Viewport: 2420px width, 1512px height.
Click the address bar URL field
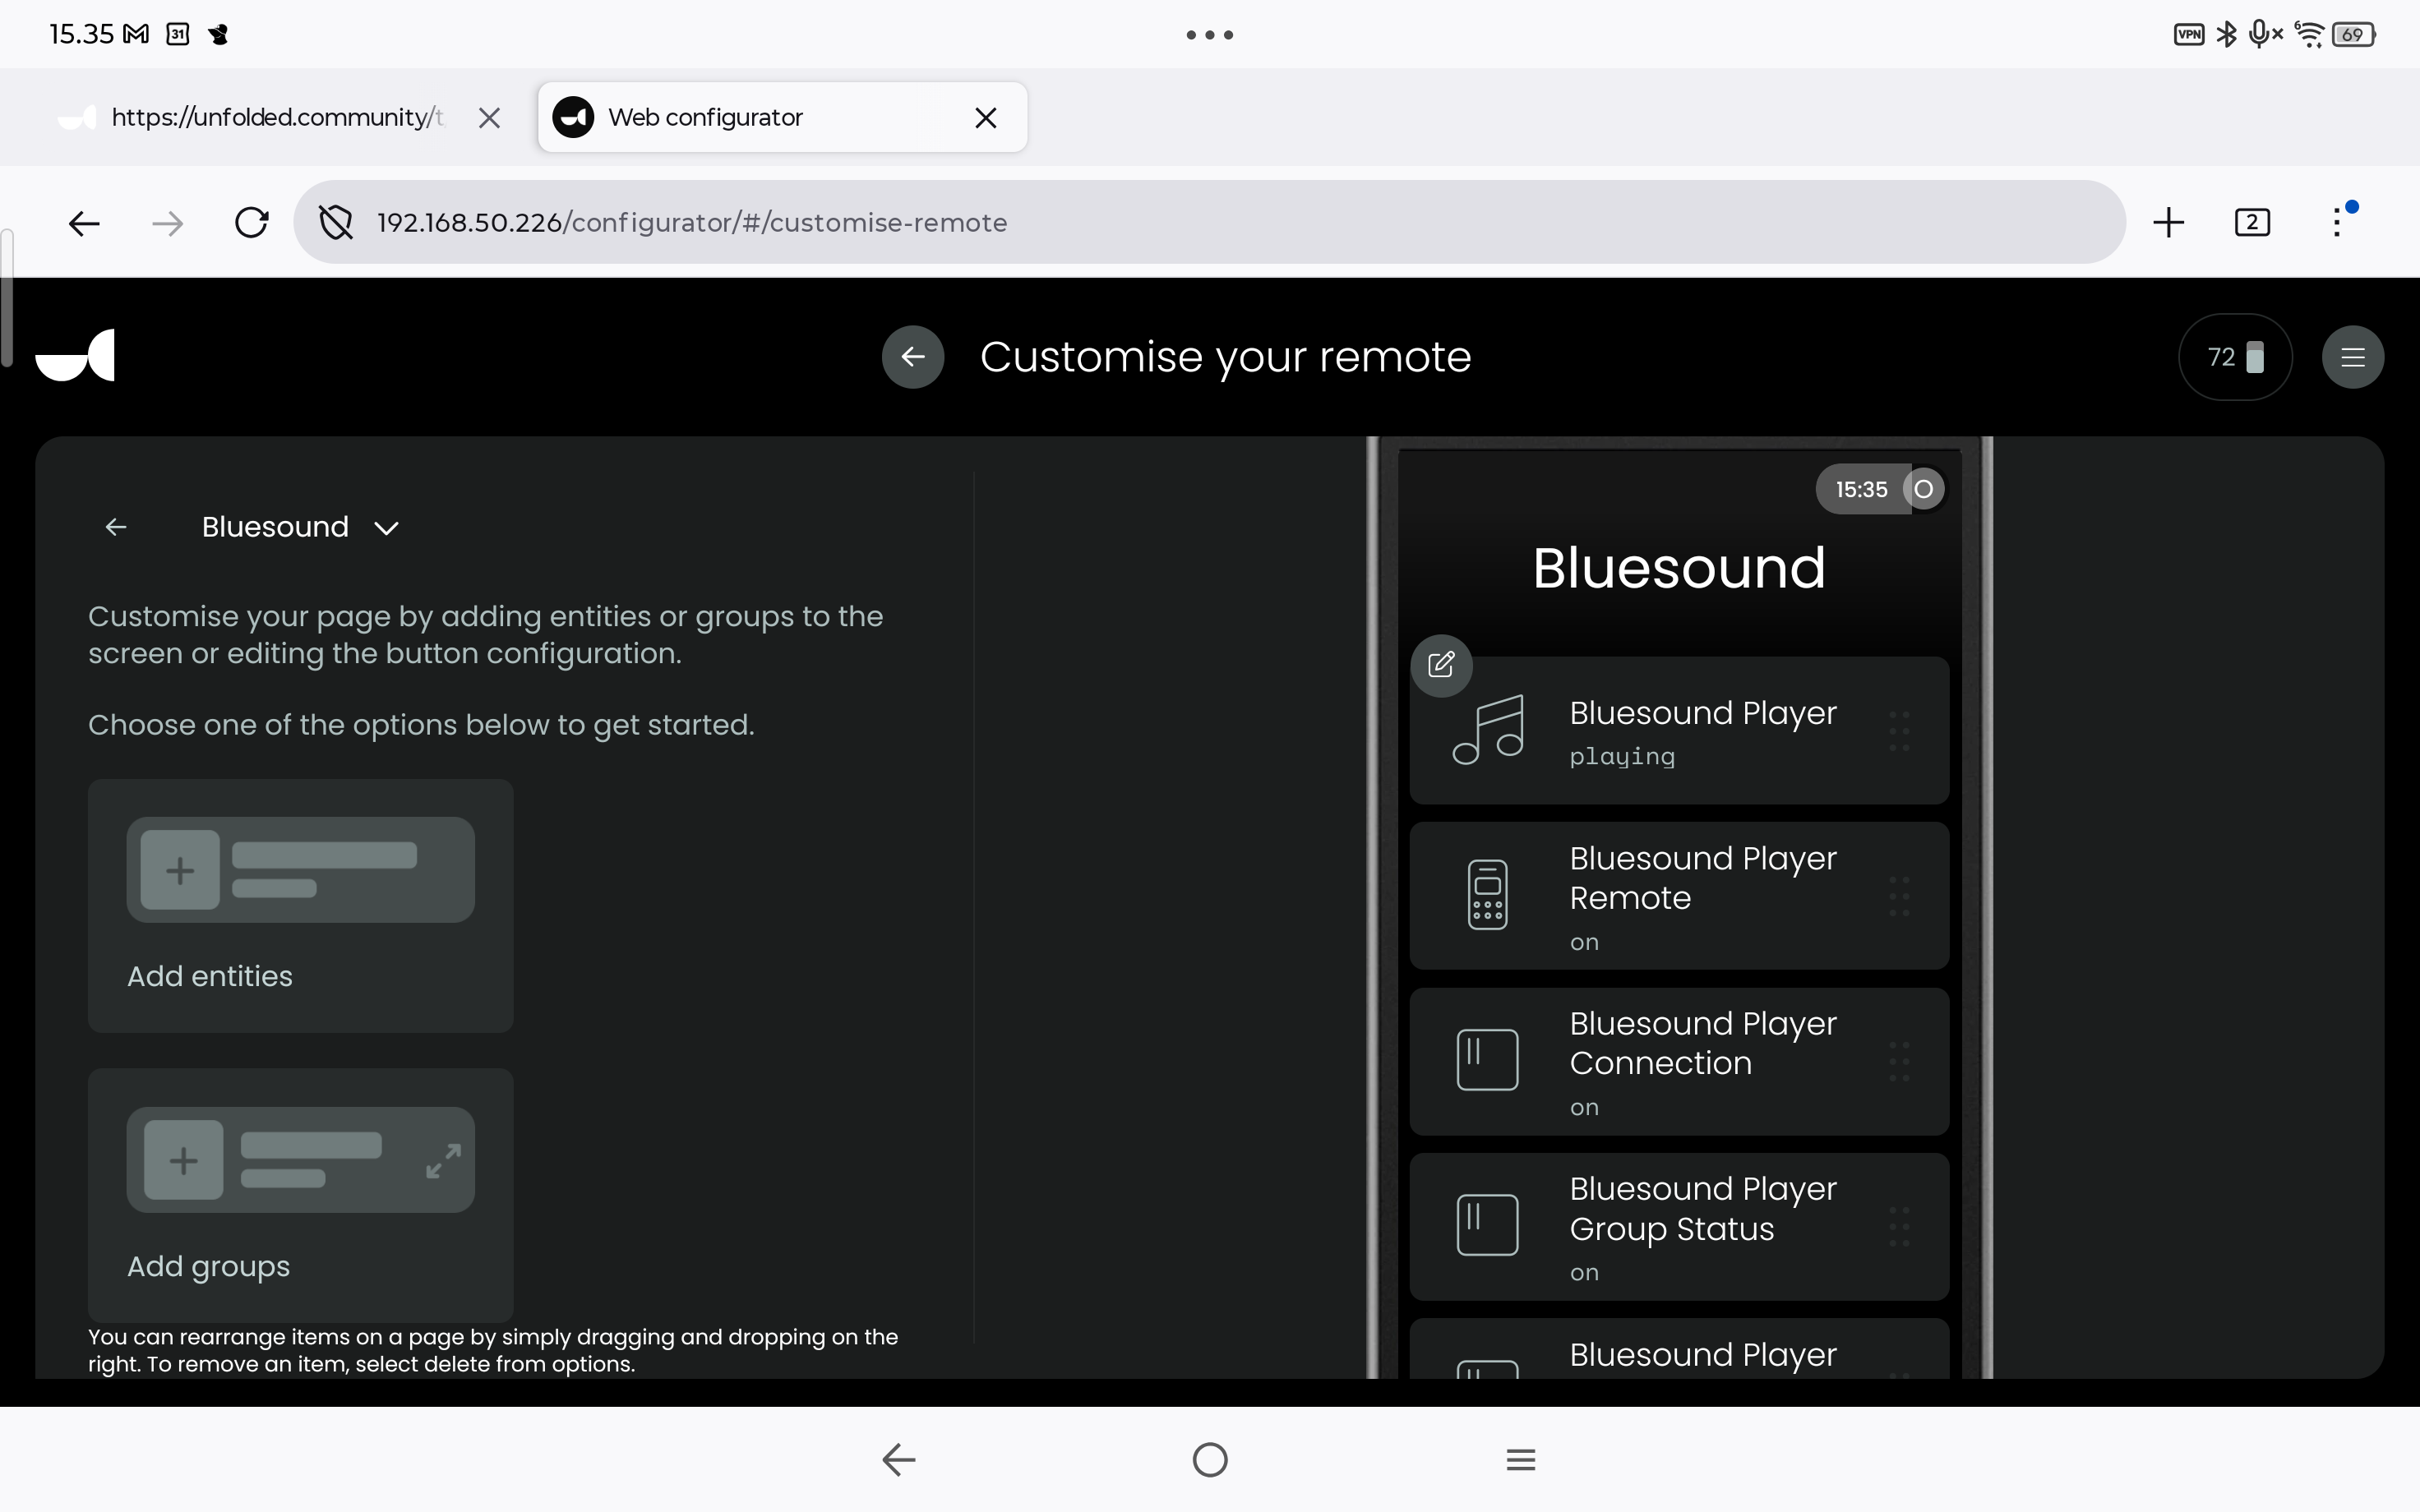point(1209,222)
